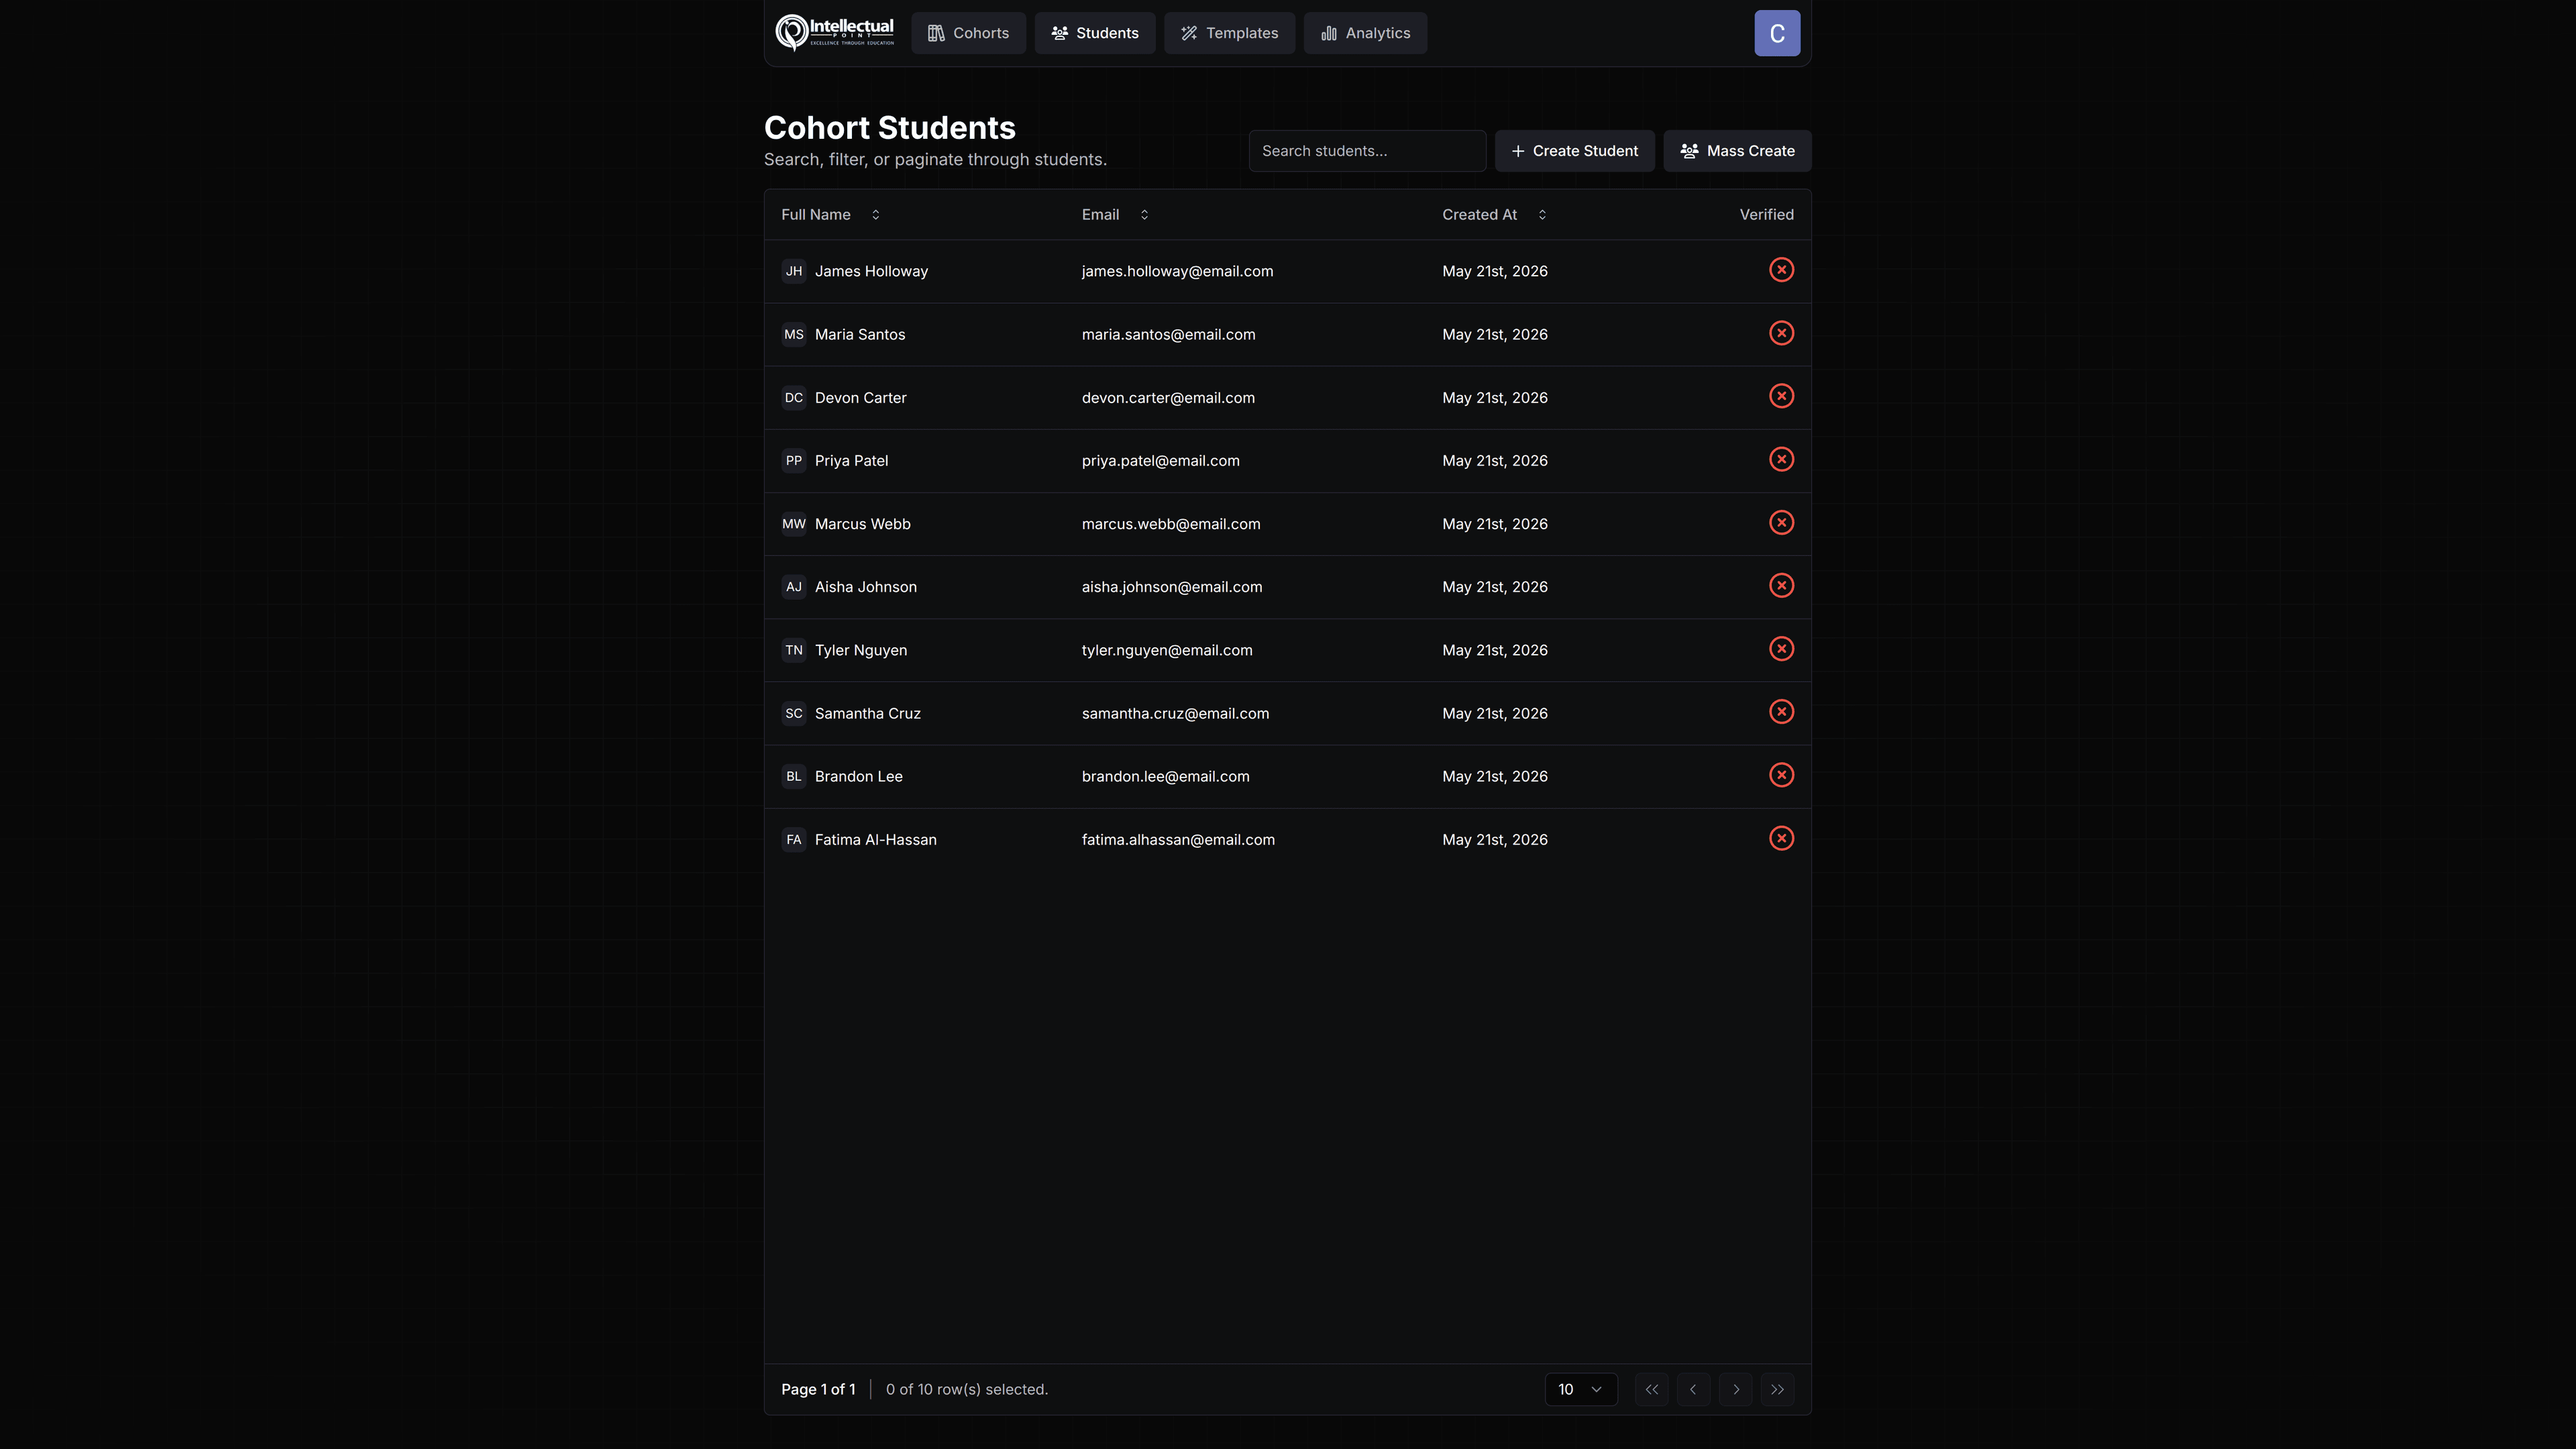The image size is (2576, 1449).
Task: Click the Intellectual Point logo
Action: [835, 33]
